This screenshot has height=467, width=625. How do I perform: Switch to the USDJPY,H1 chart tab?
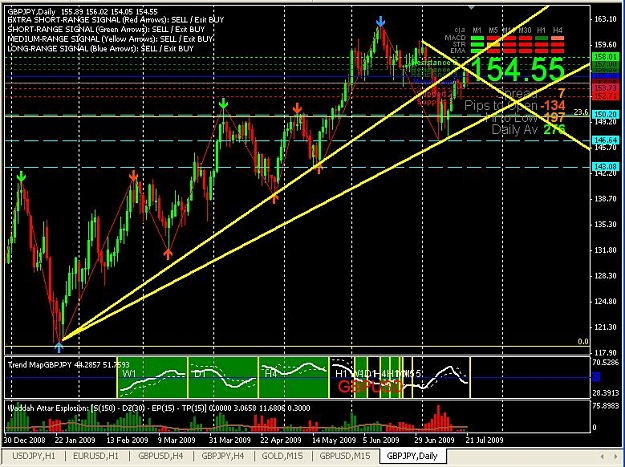pyautogui.click(x=33, y=456)
